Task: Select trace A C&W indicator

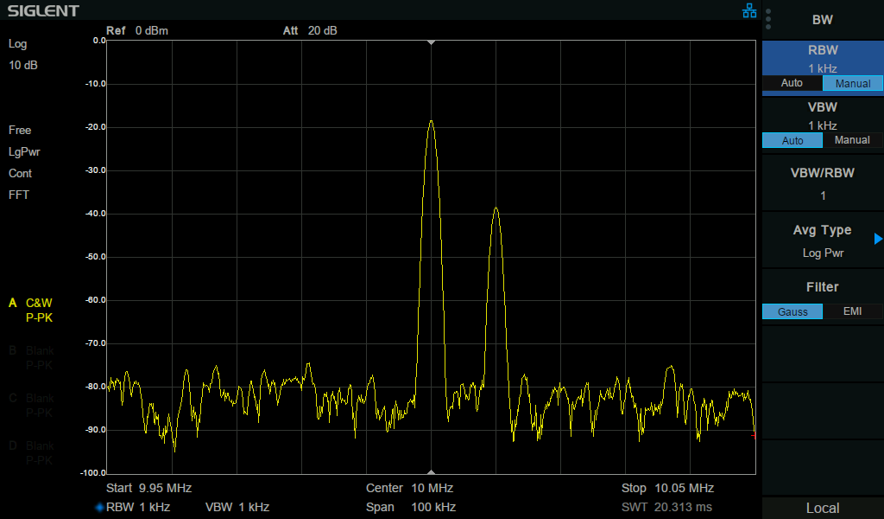Action: click(31, 310)
